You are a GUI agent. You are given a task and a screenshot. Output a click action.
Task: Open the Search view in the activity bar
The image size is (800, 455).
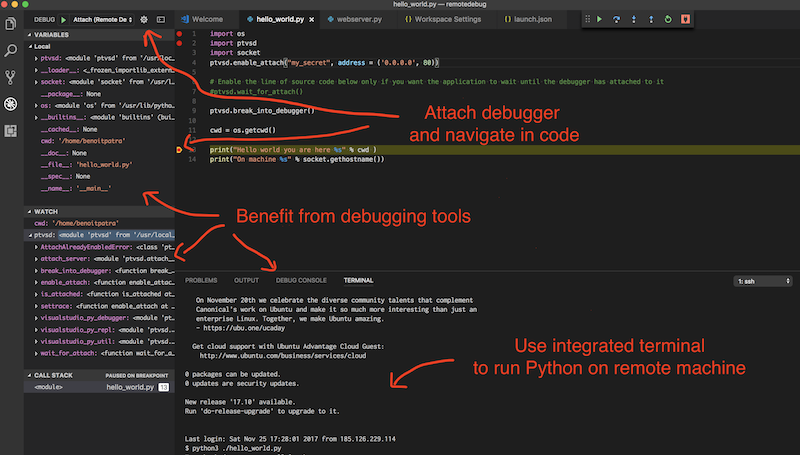click(x=11, y=50)
